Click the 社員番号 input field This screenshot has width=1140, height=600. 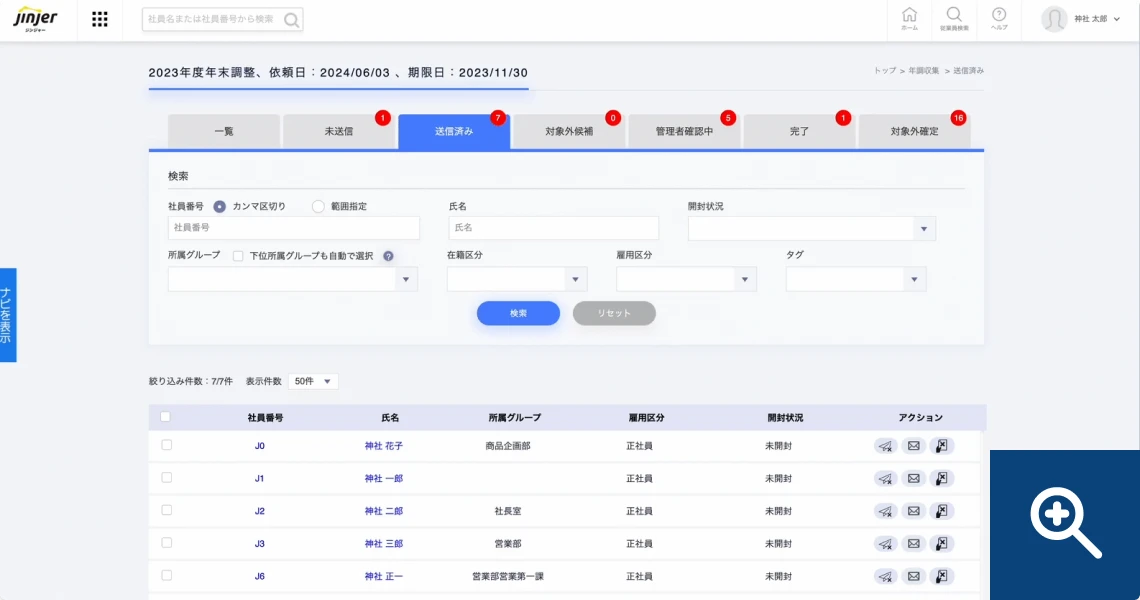click(294, 228)
